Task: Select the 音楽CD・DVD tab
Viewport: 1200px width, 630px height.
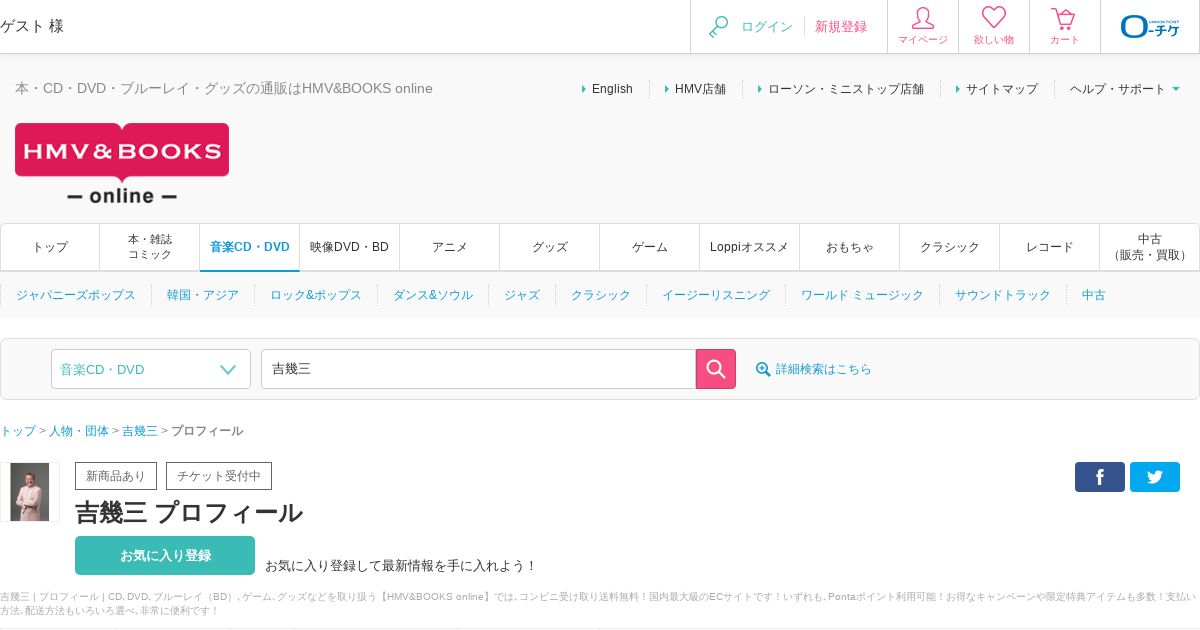Action: click(x=250, y=247)
